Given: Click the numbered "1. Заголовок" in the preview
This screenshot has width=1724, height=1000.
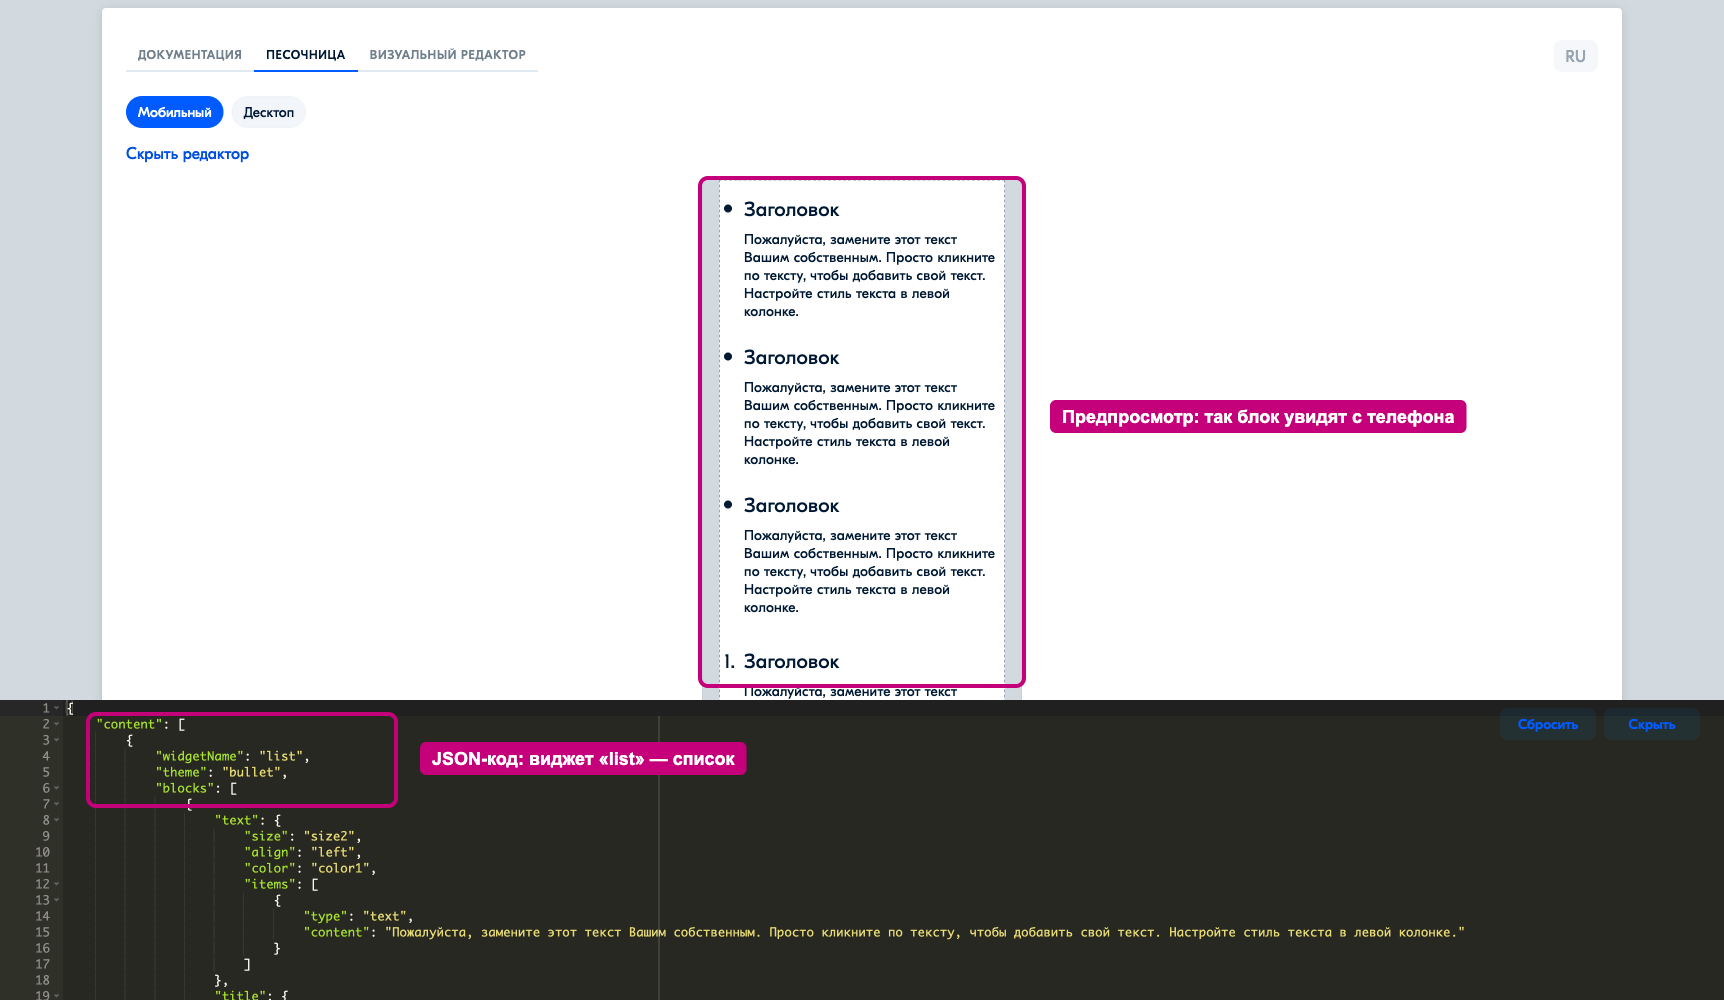Looking at the screenshot, I should pos(781,662).
